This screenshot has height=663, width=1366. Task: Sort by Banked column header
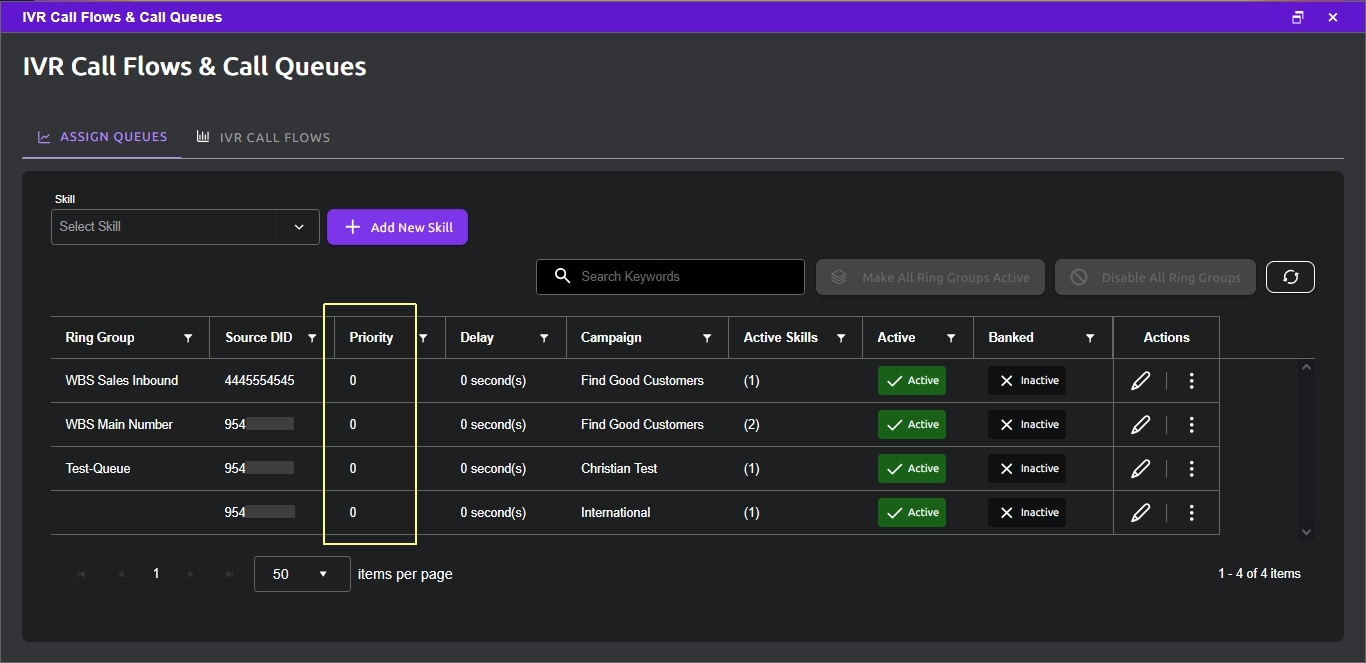[x=1011, y=338]
